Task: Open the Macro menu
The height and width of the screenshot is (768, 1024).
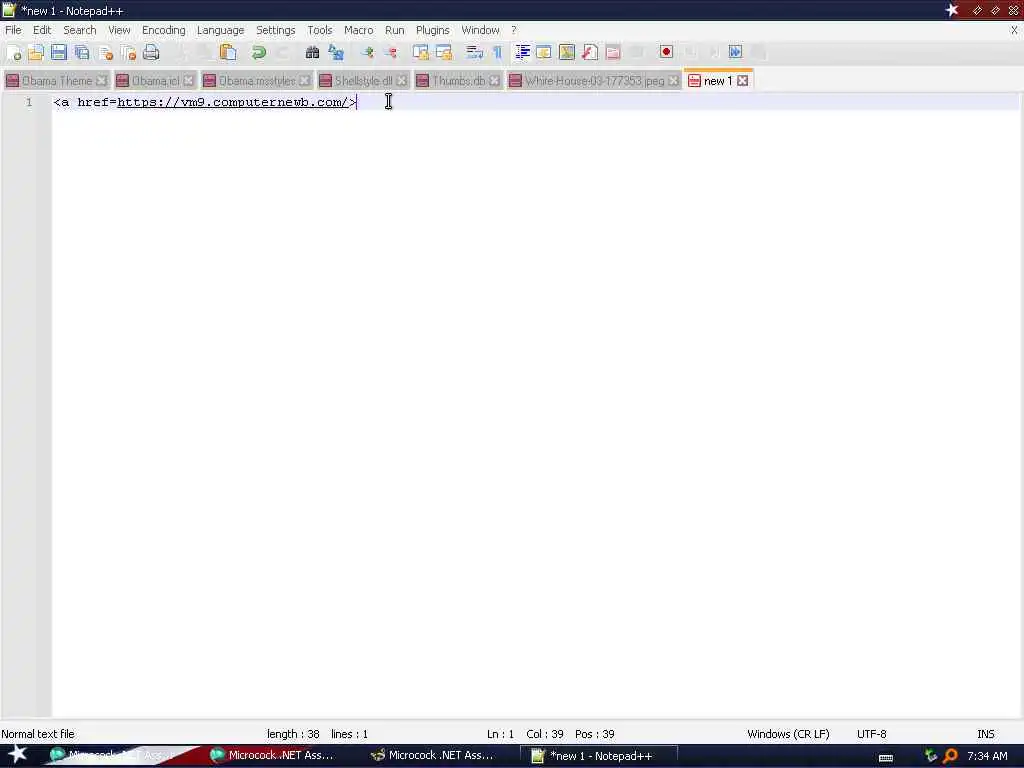Action: (x=359, y=30)
